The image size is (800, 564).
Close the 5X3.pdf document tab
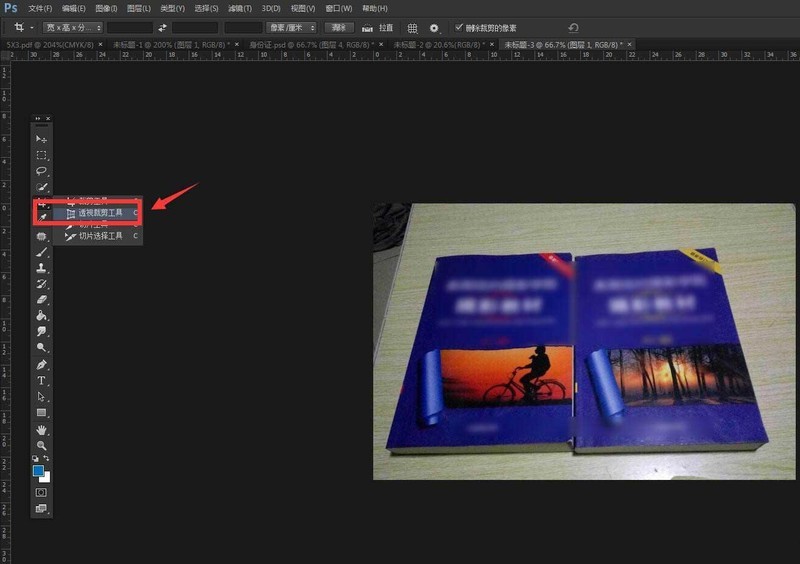click(x=101, y=44)
